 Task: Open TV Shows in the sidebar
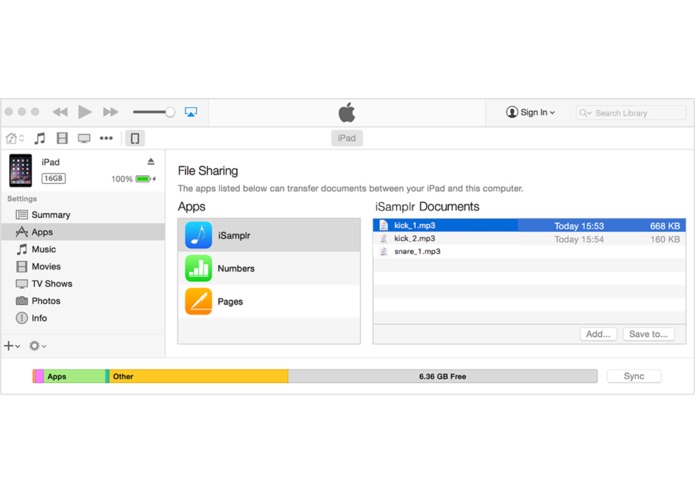point(83,284)
